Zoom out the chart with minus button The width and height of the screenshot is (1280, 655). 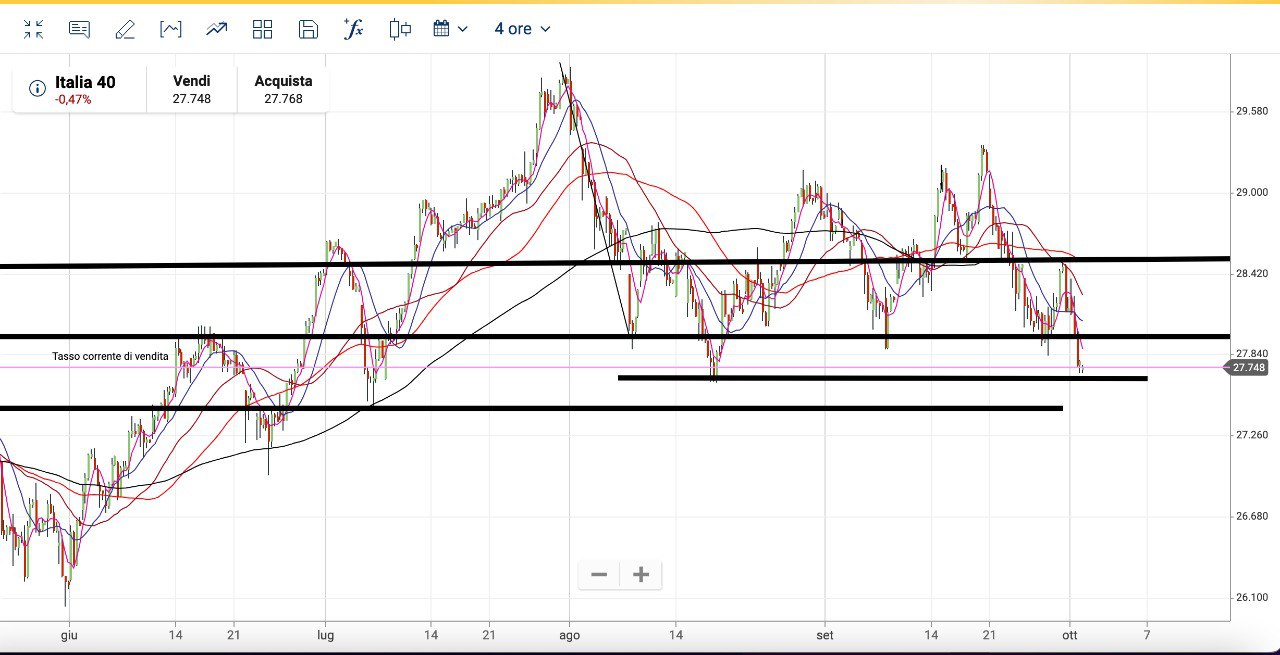[599, 575]
